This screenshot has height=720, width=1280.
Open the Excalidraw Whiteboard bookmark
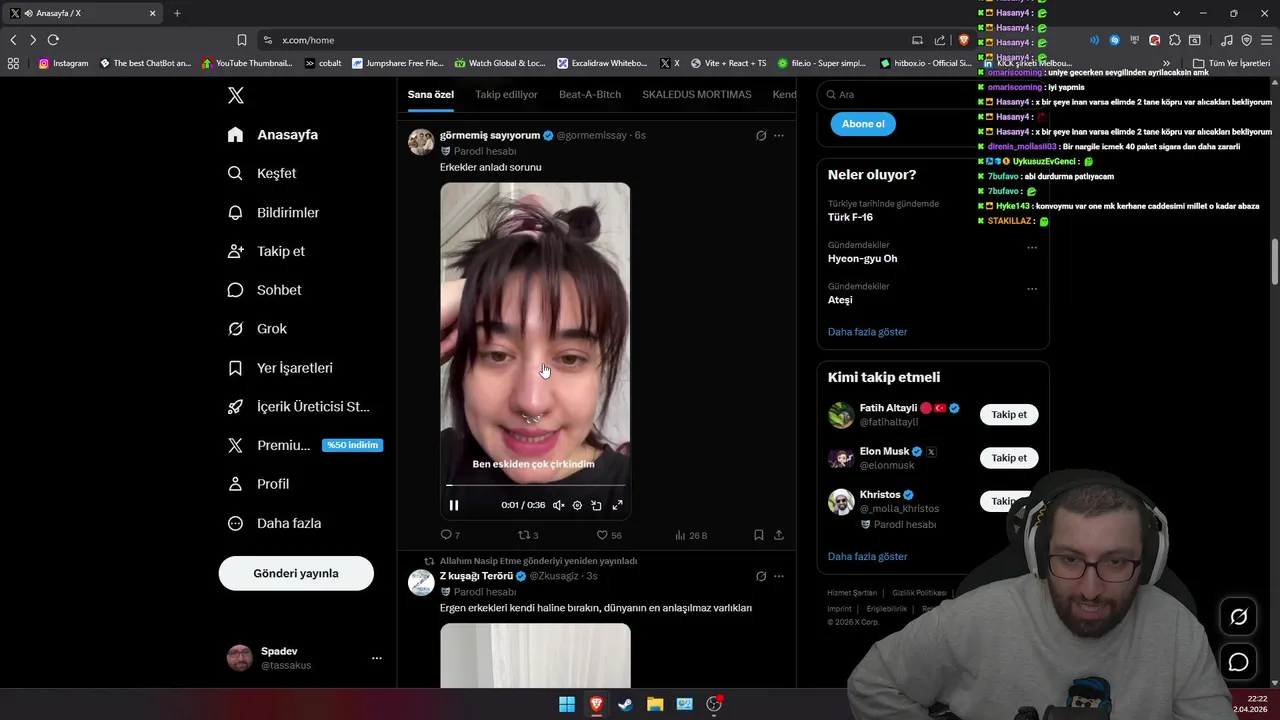[x=603, y=63]
